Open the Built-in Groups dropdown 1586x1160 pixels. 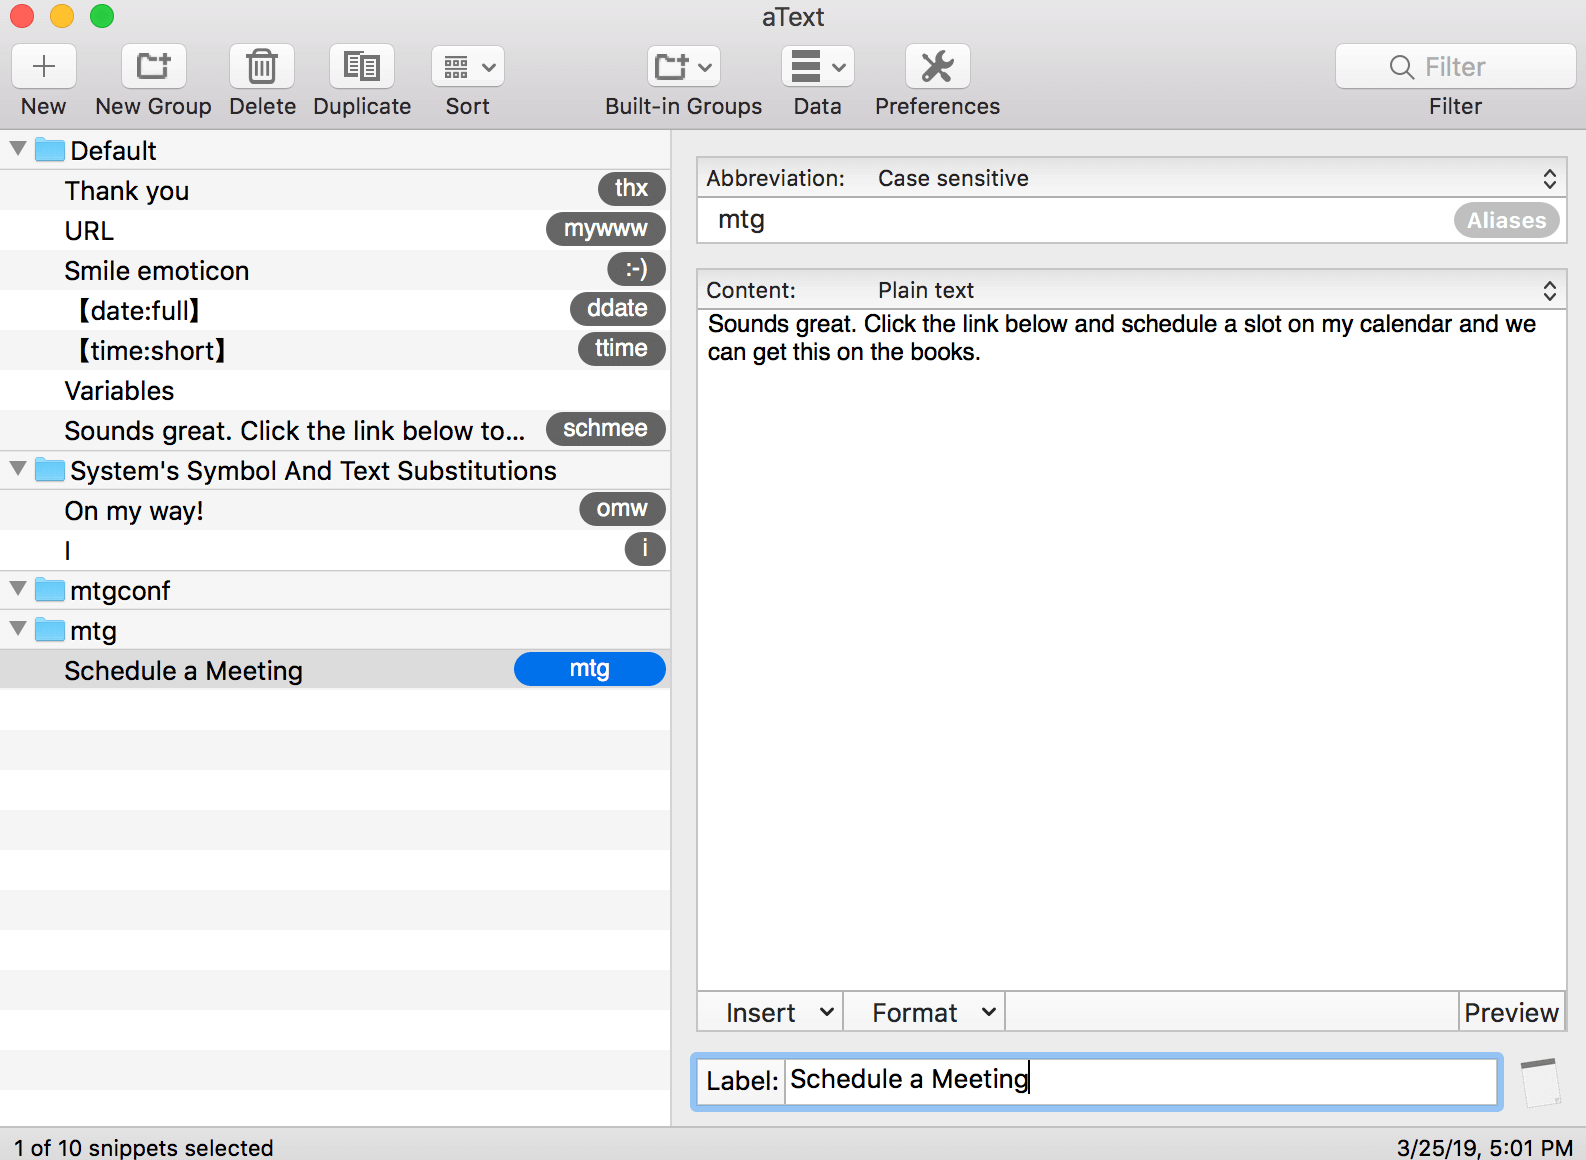tap(684, 67)
